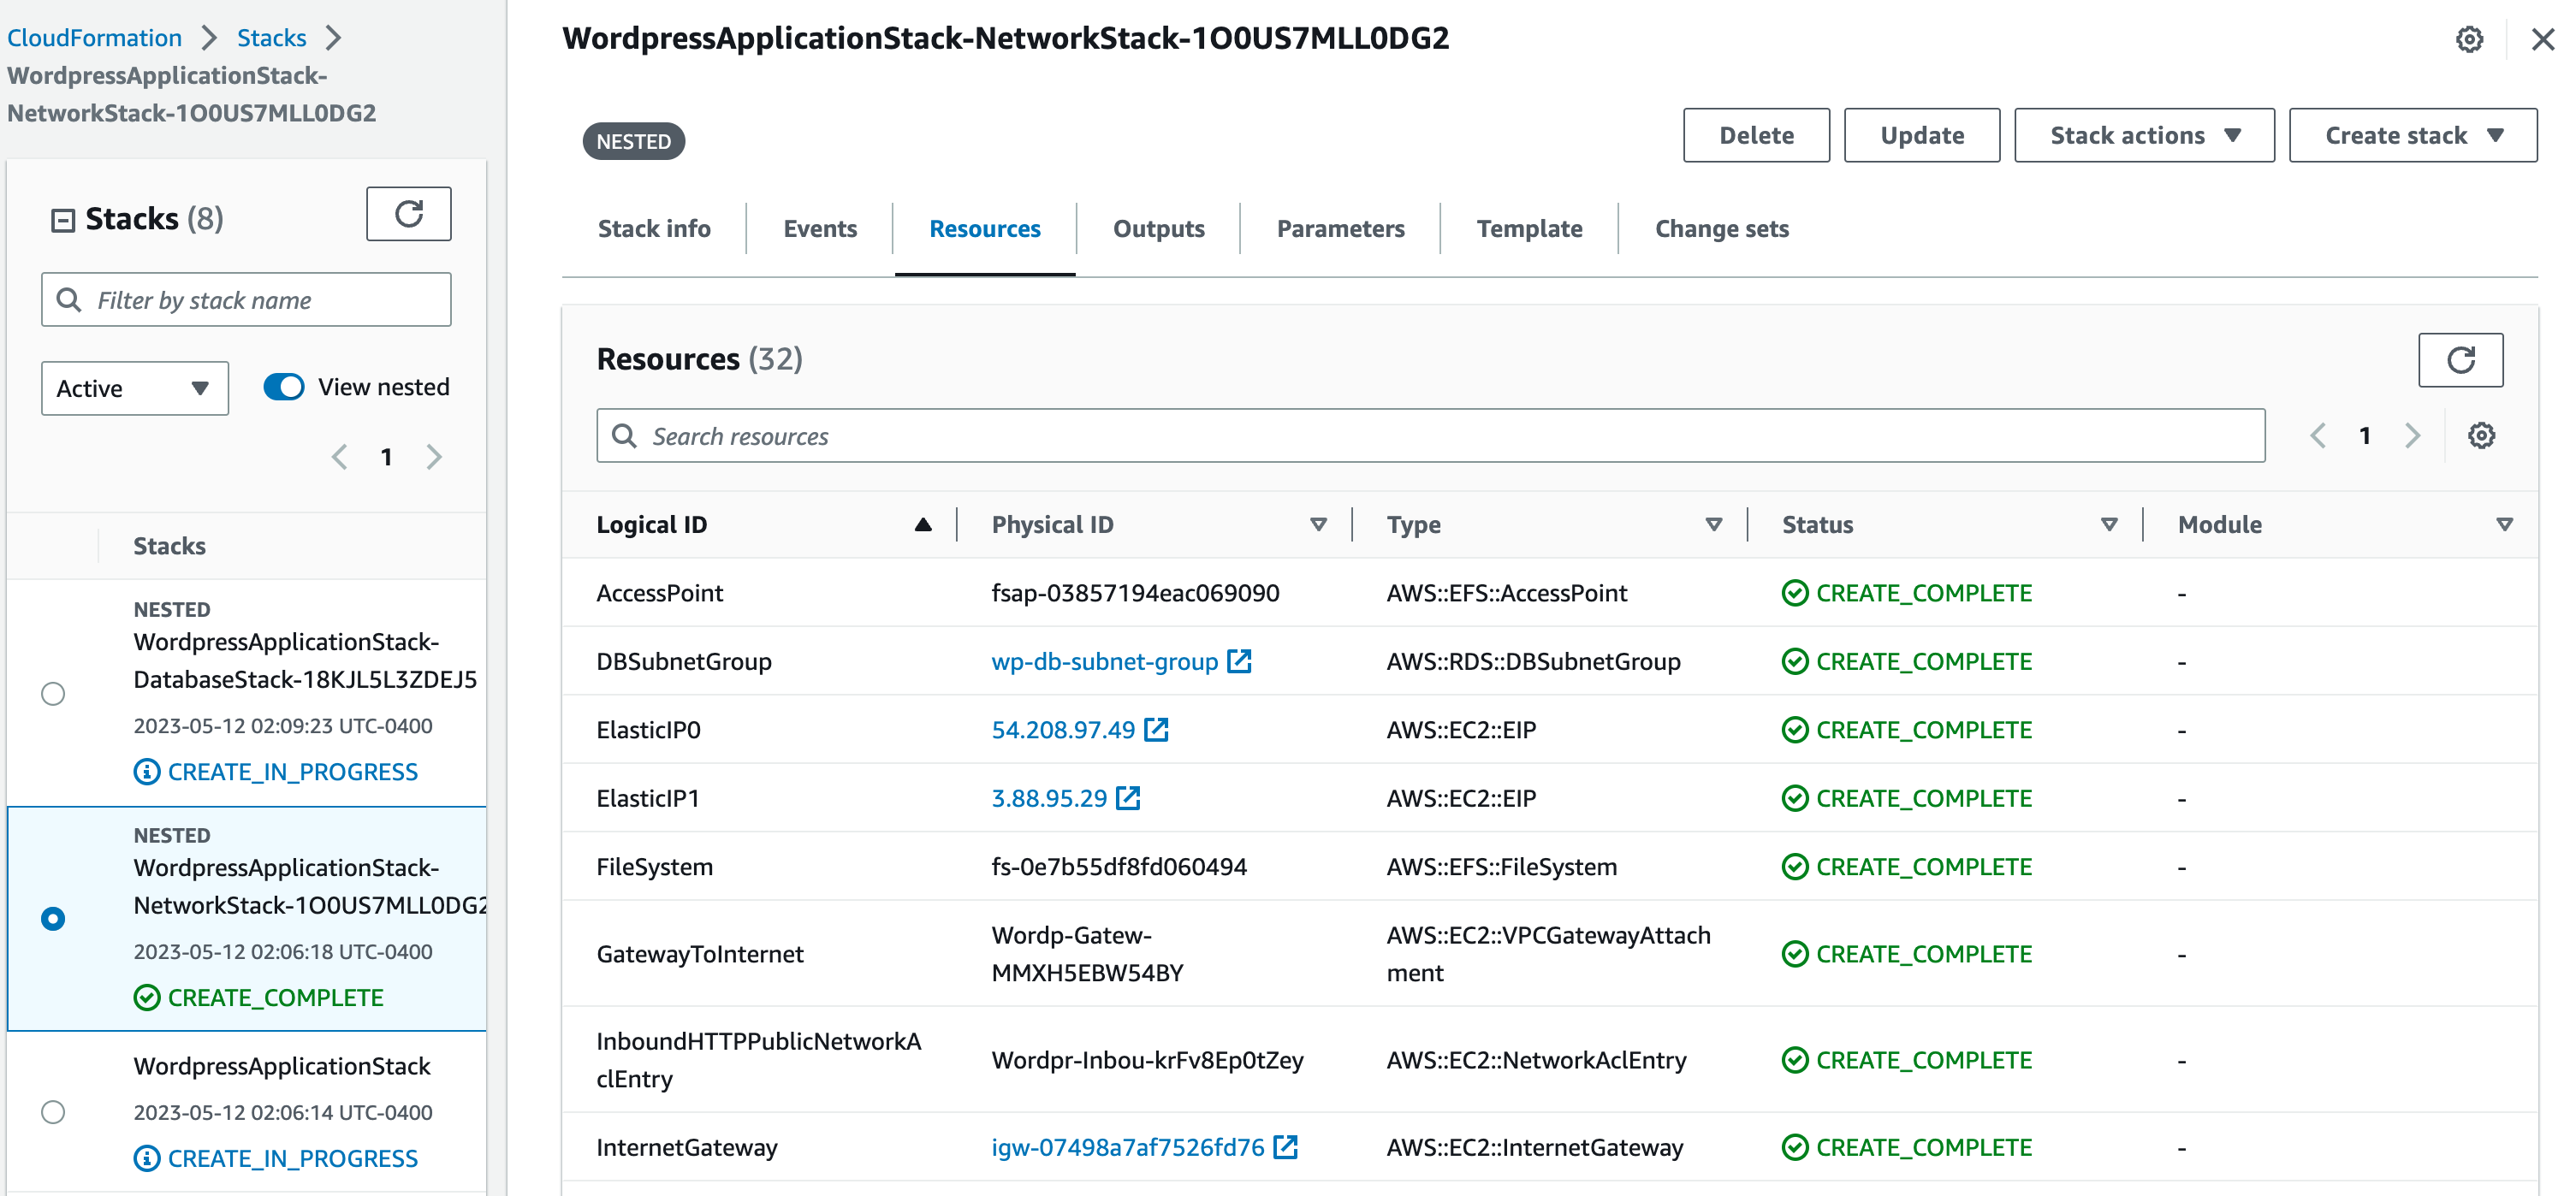
Task: Open the Stack actions dropdown
Action: click(2144, 135)
